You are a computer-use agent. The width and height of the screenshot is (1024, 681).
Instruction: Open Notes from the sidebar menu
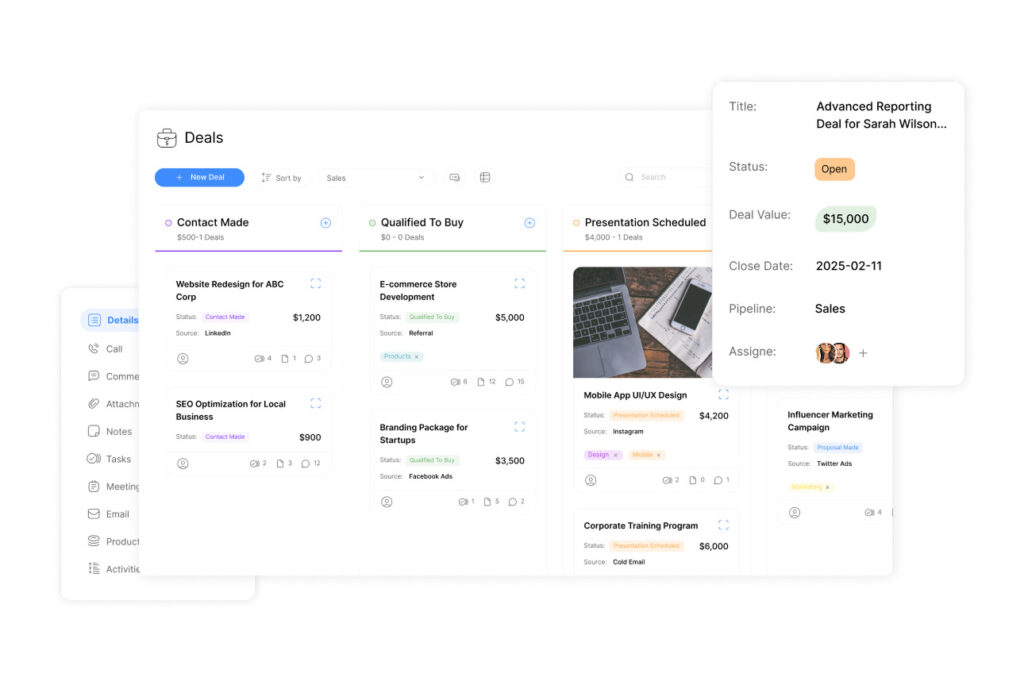pyautogui.click(x=118, y=432)
